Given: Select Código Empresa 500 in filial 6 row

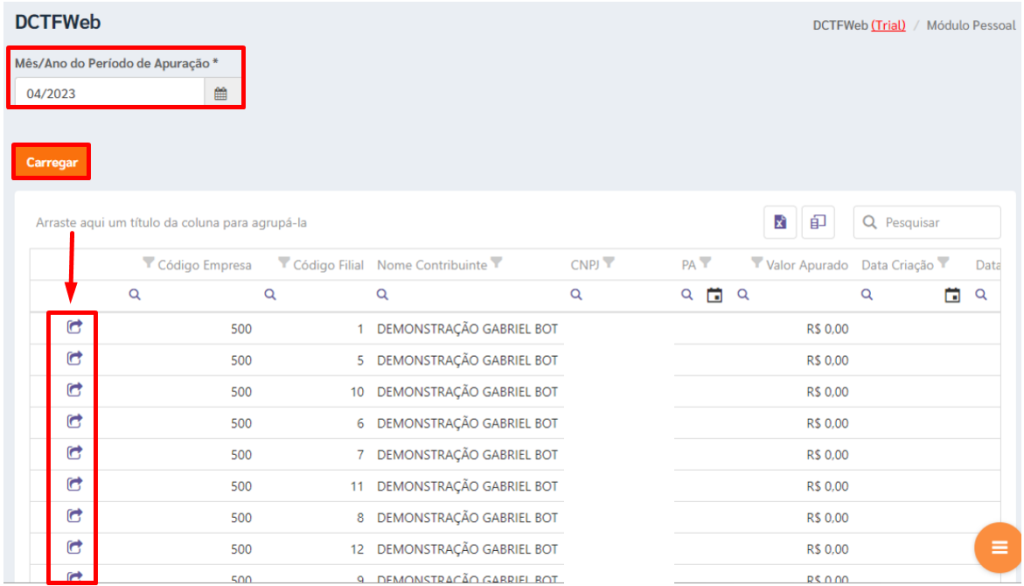Looking at the screenshot, I should point(241,423).
